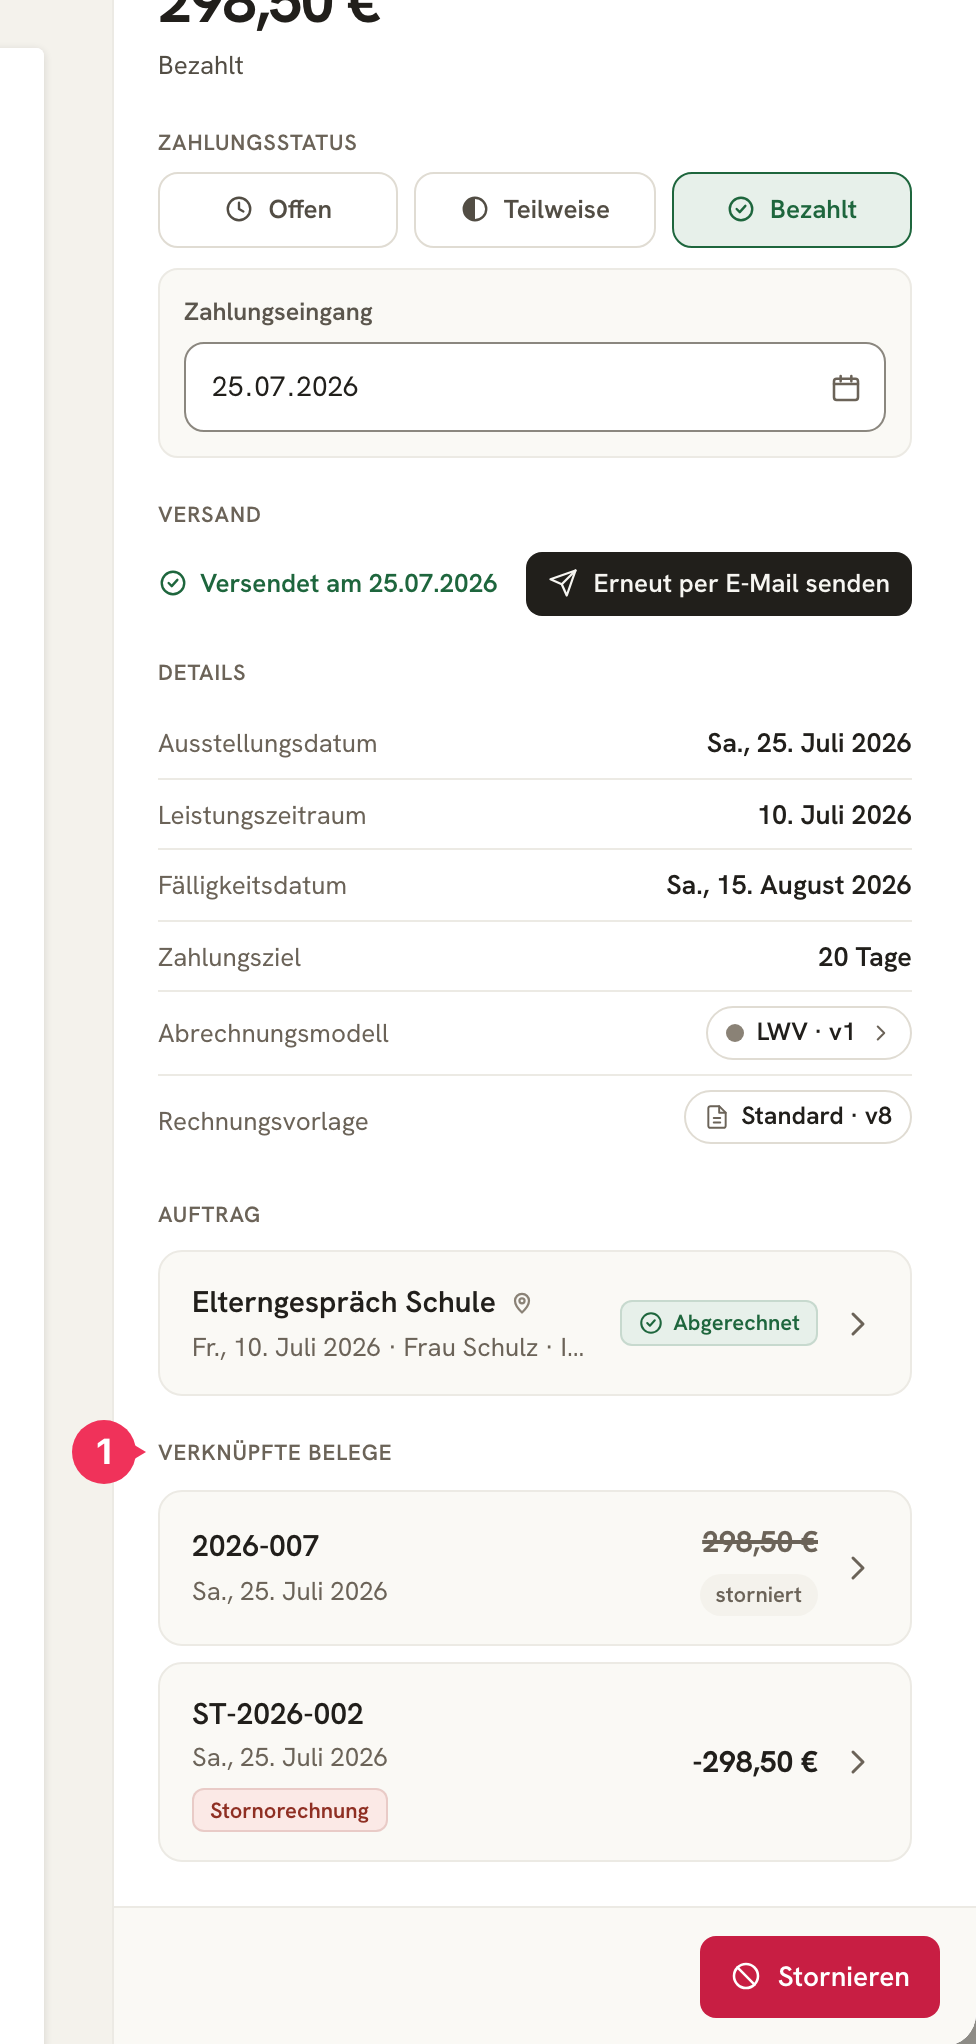Click the Zahlungseingang date field

535,387
